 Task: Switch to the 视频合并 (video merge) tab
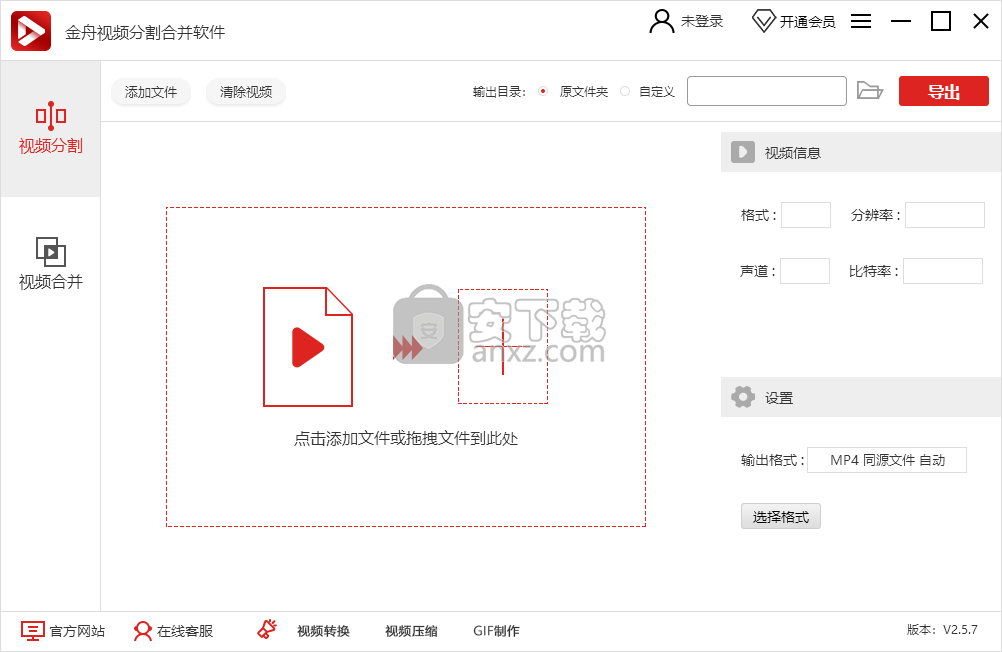pyautogui.click(x=50, y=264)
